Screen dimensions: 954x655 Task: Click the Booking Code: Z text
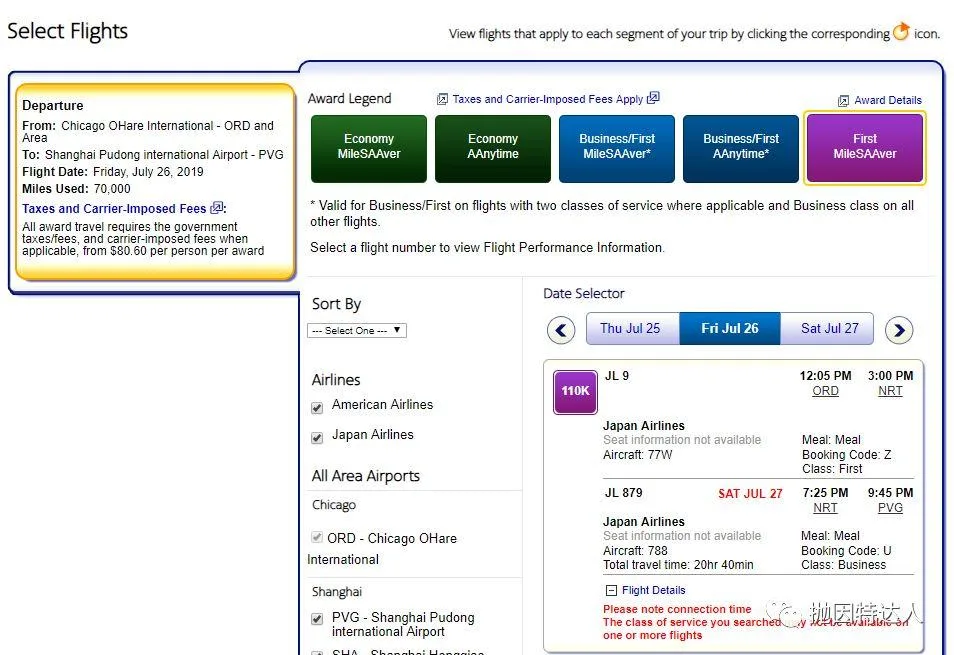pos(846,454)
